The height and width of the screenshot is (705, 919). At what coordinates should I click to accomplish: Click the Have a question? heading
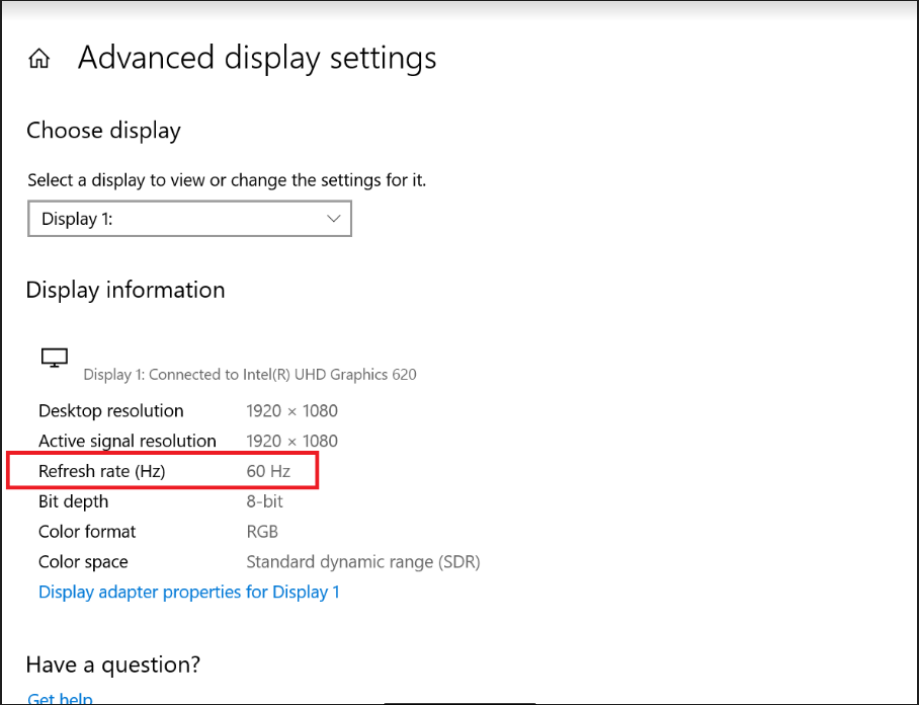[x=113, y=664]
